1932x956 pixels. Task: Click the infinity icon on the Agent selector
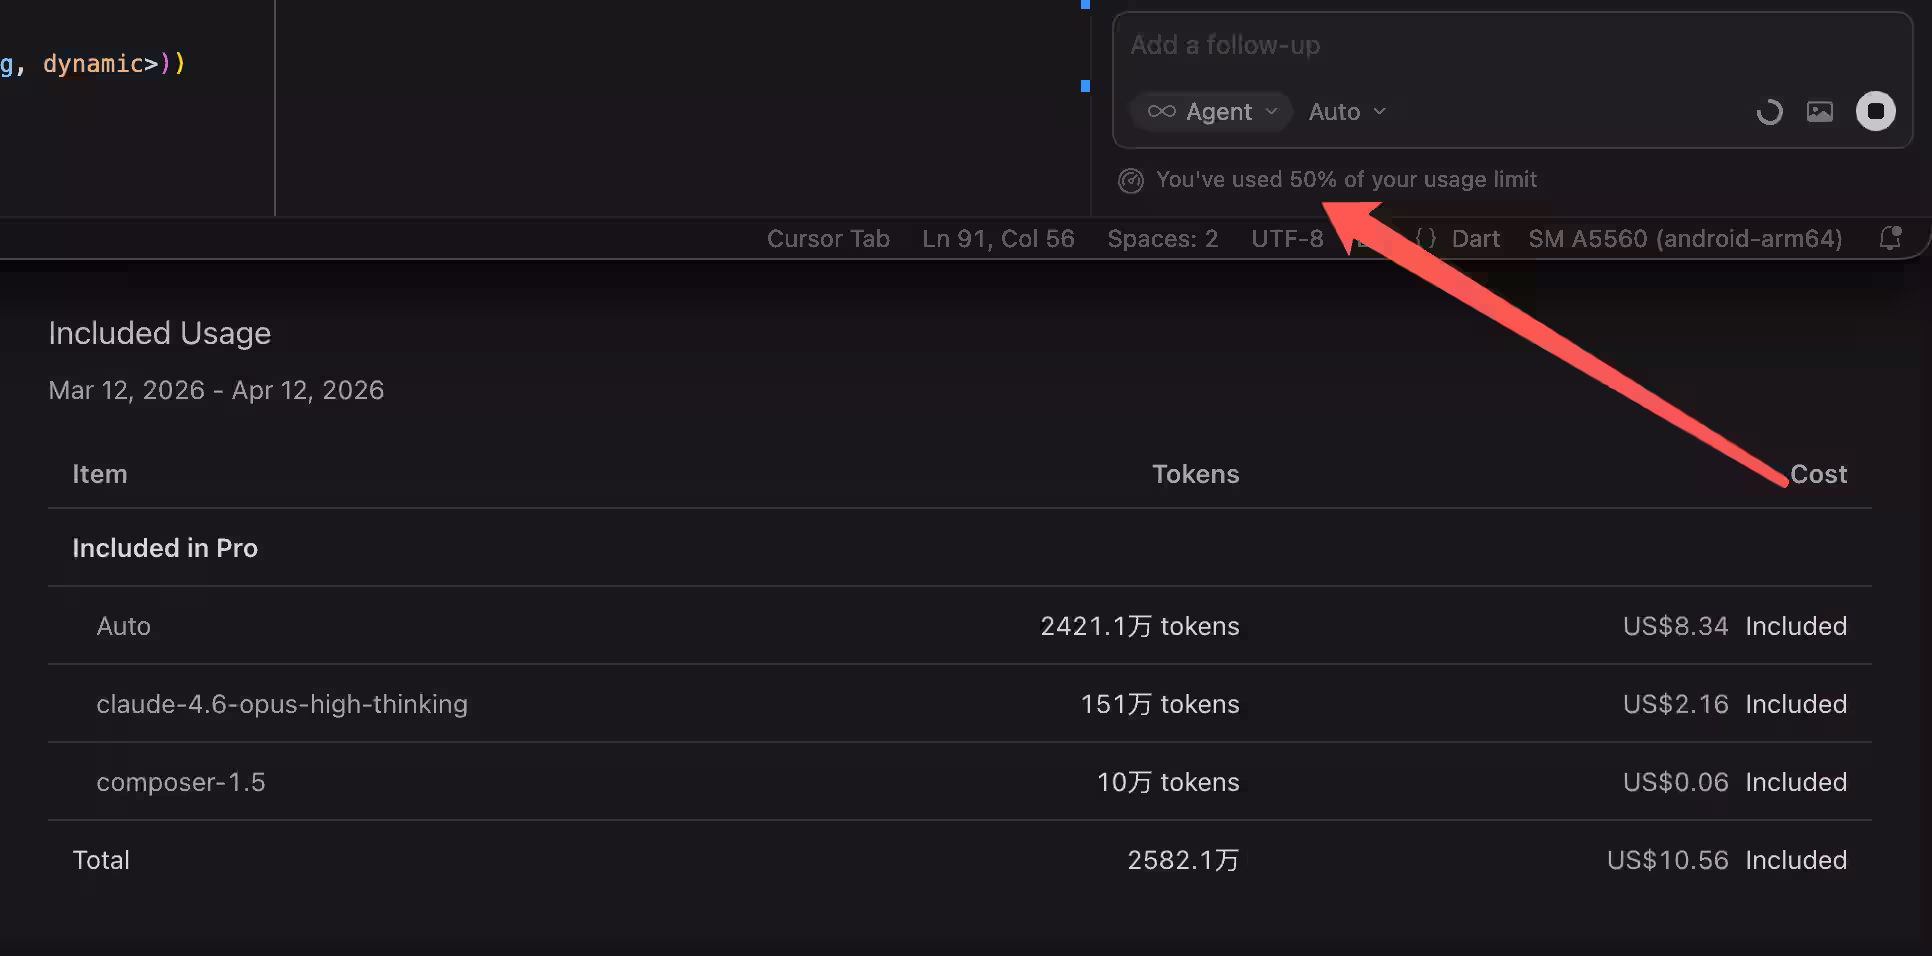pyautogui.click(x=1161, y=111)
